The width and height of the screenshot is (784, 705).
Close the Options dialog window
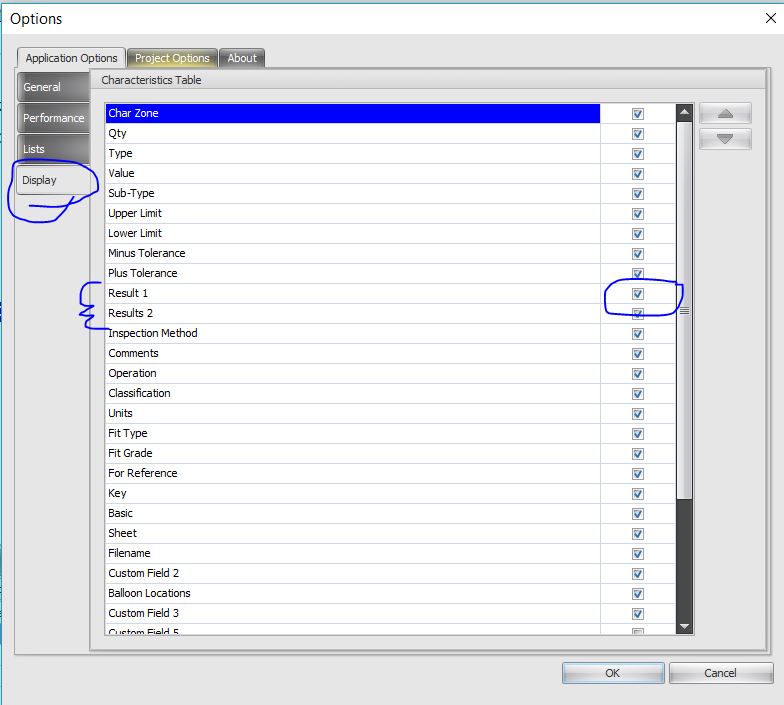(768, 18)
